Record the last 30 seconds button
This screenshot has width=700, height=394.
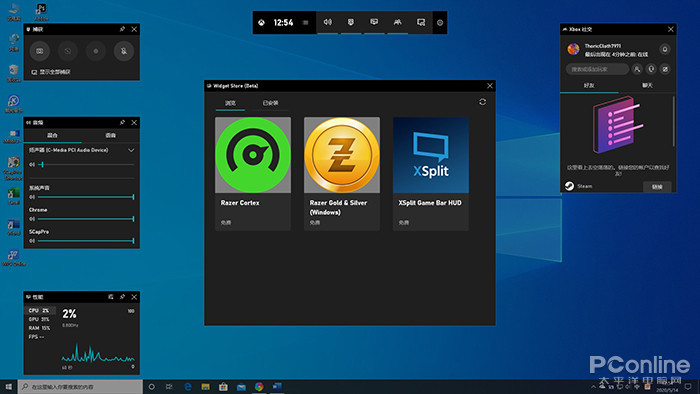67,51
